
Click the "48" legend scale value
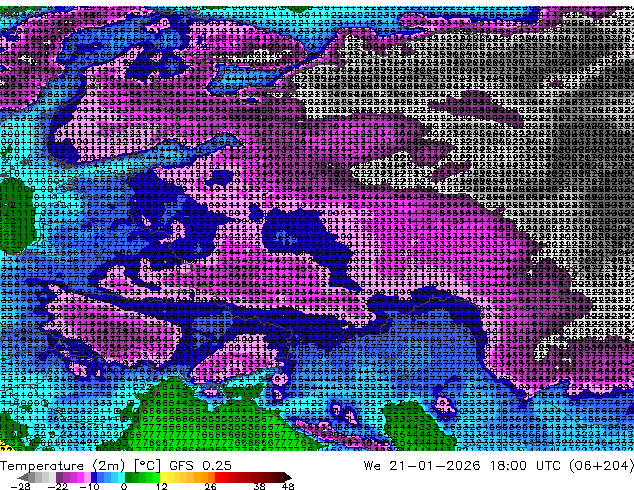pos(288,486)
